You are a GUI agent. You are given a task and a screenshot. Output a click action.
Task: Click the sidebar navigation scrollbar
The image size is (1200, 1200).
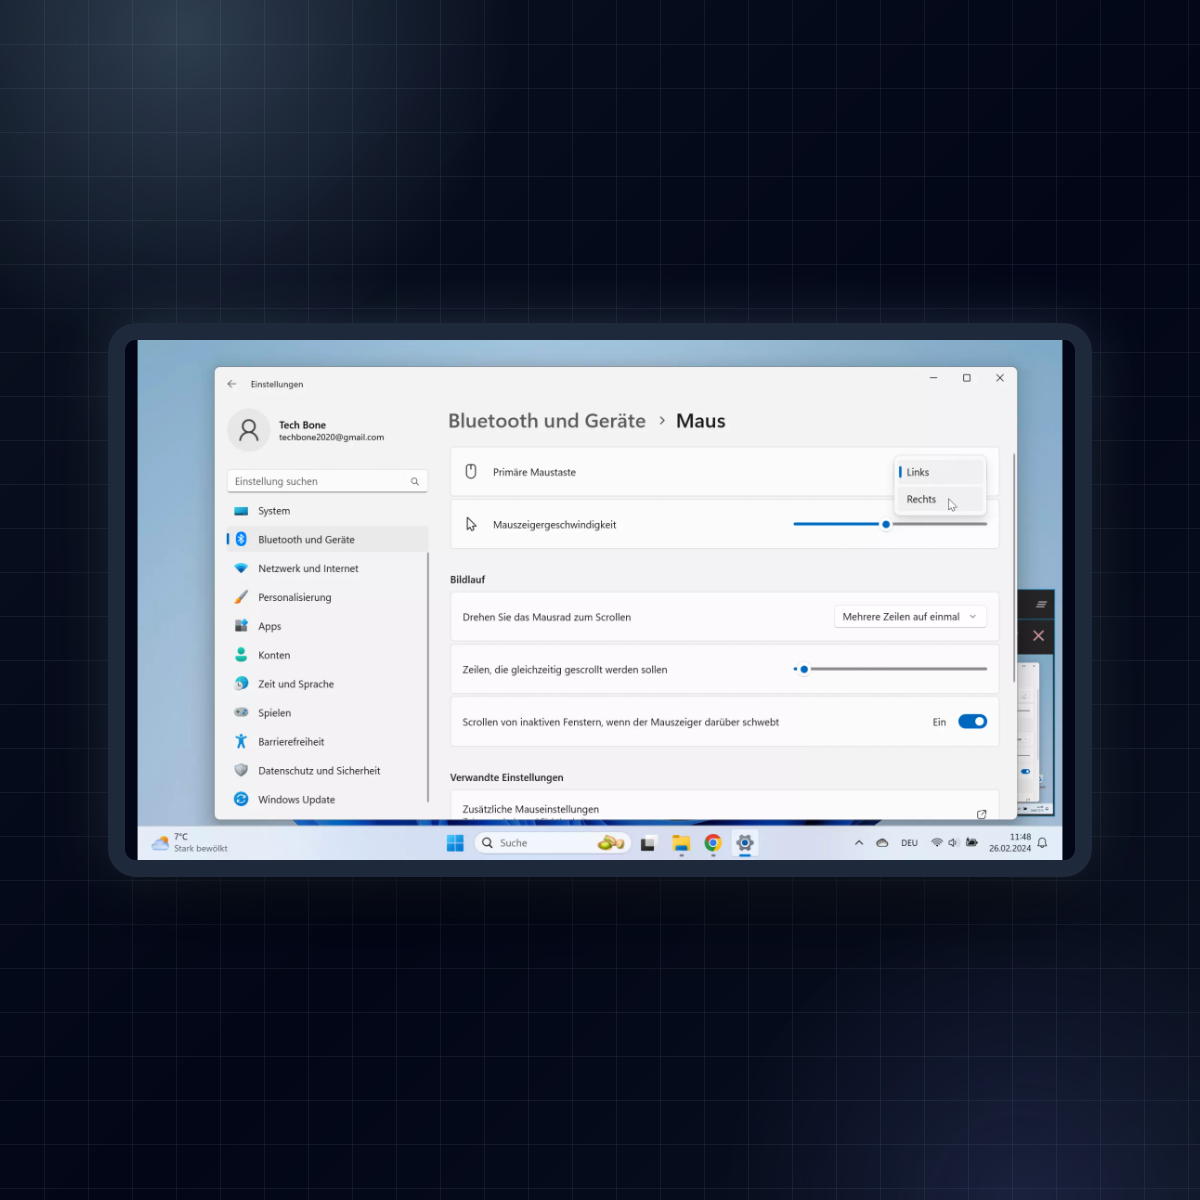point(428,677)
